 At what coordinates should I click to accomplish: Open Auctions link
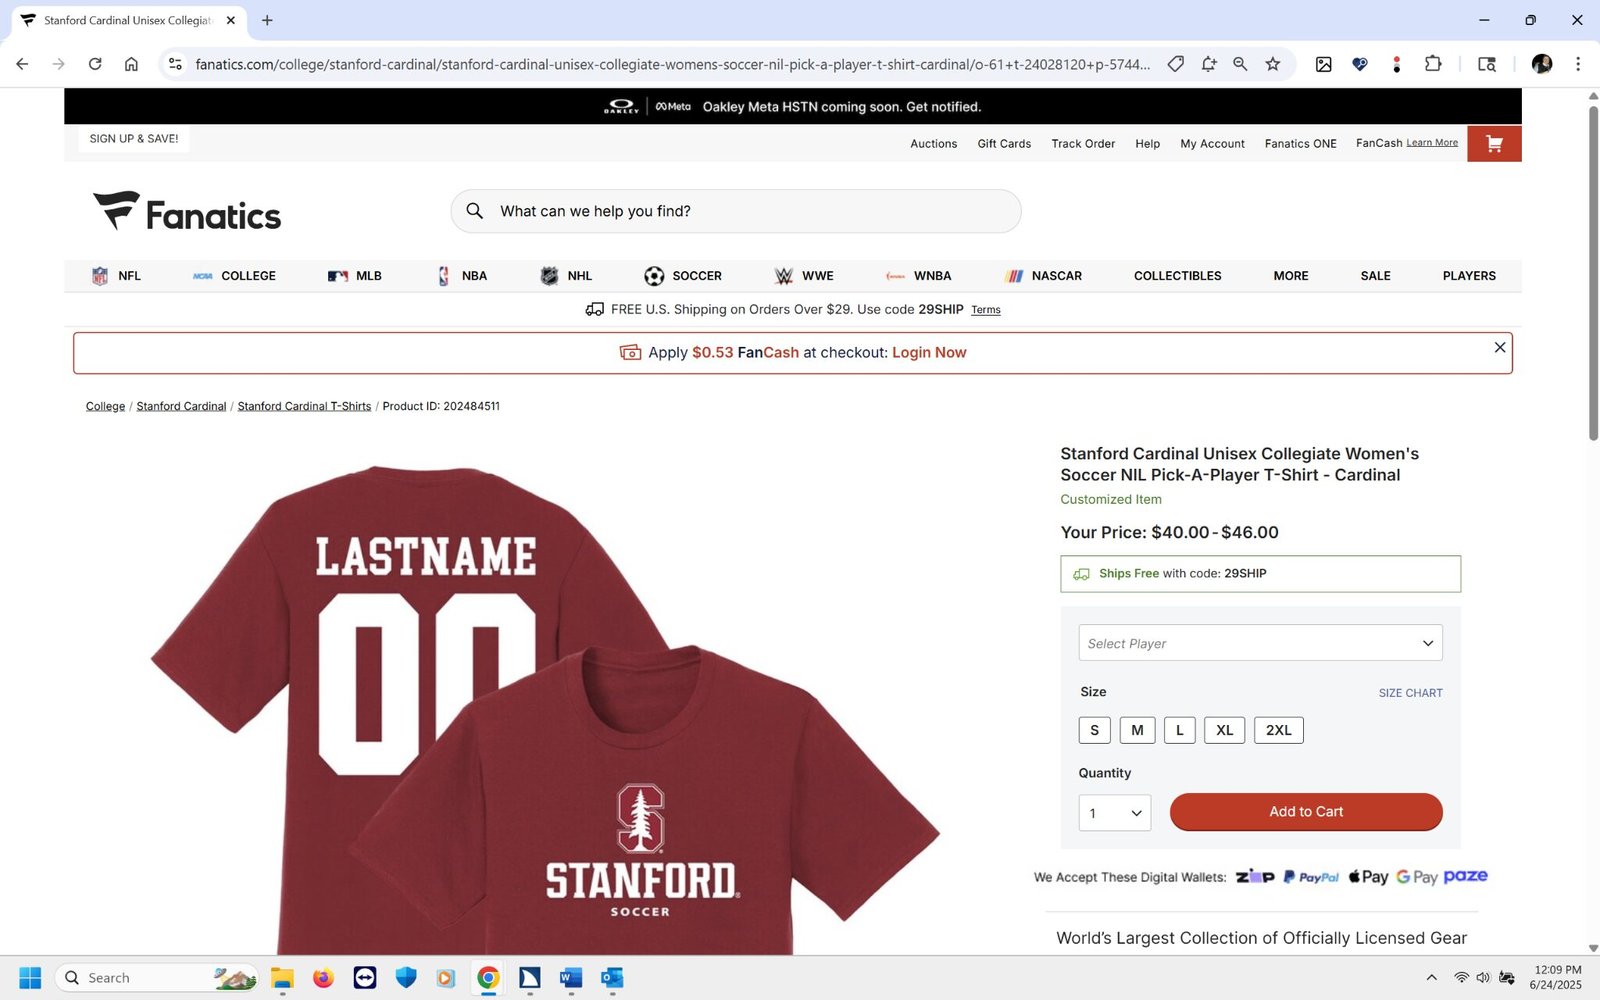tap(933, 144)
